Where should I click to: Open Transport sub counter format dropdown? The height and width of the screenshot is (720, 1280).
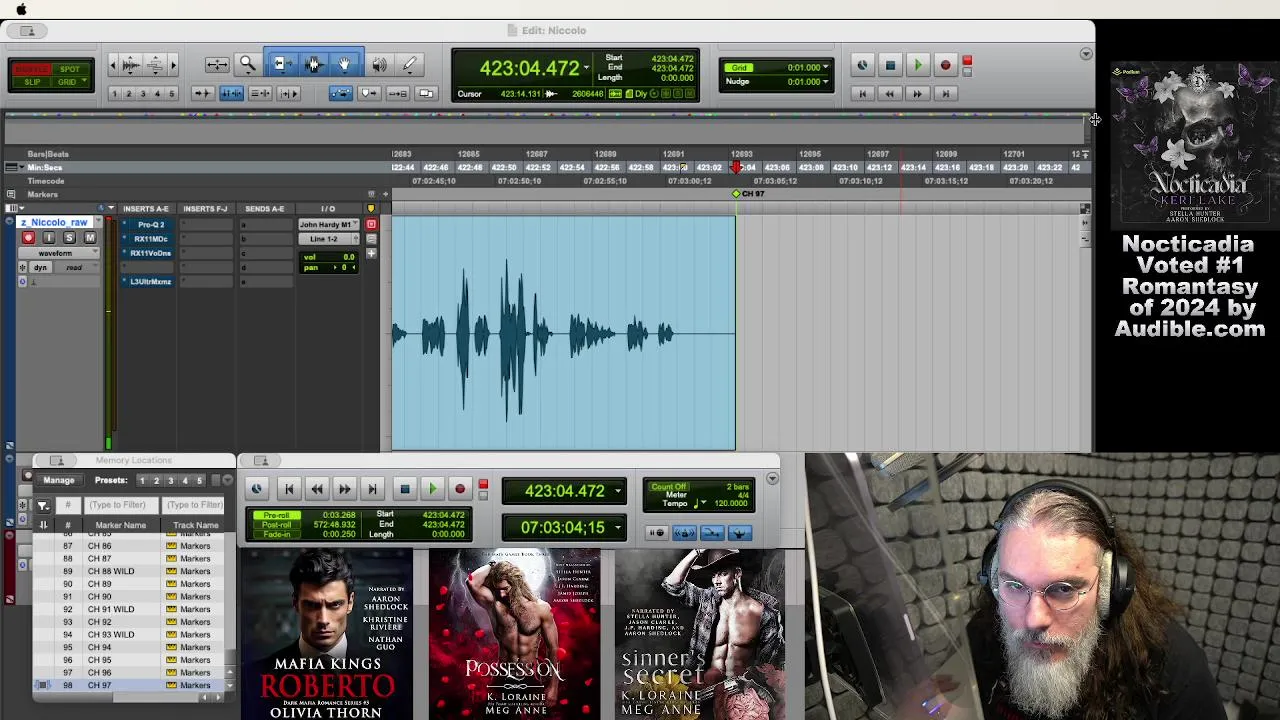point(618,528)
